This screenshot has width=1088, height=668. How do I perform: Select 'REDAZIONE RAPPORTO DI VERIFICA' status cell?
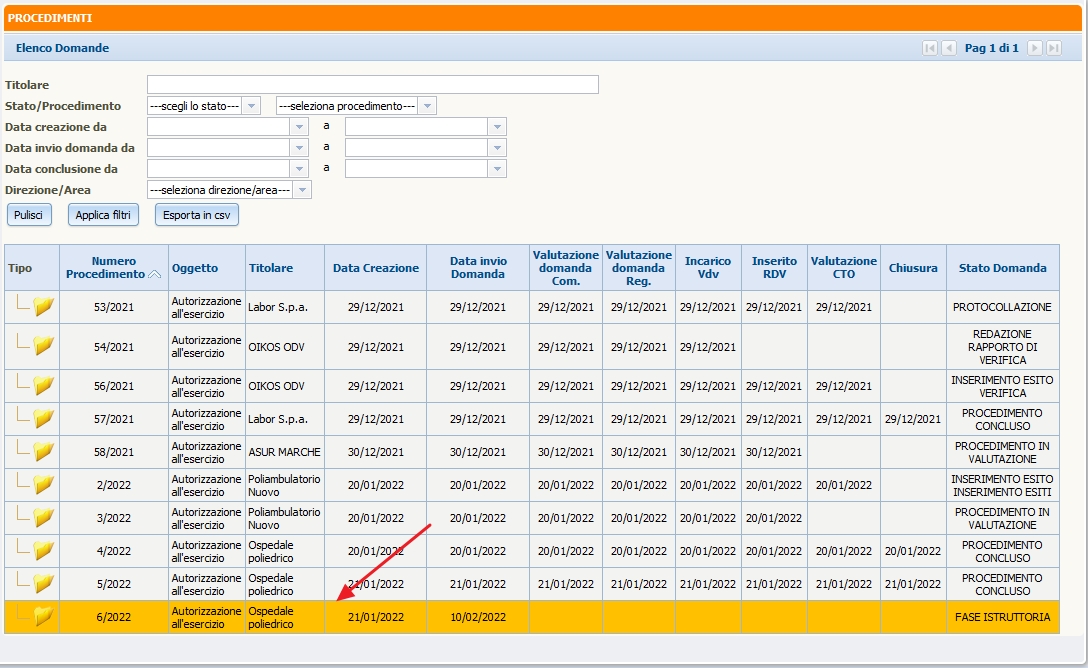point(1003,347)
